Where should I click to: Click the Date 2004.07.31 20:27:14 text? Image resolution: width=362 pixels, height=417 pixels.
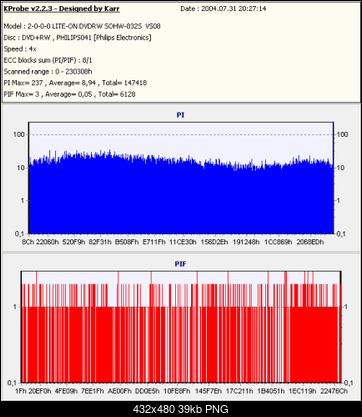tap(223, 9)
